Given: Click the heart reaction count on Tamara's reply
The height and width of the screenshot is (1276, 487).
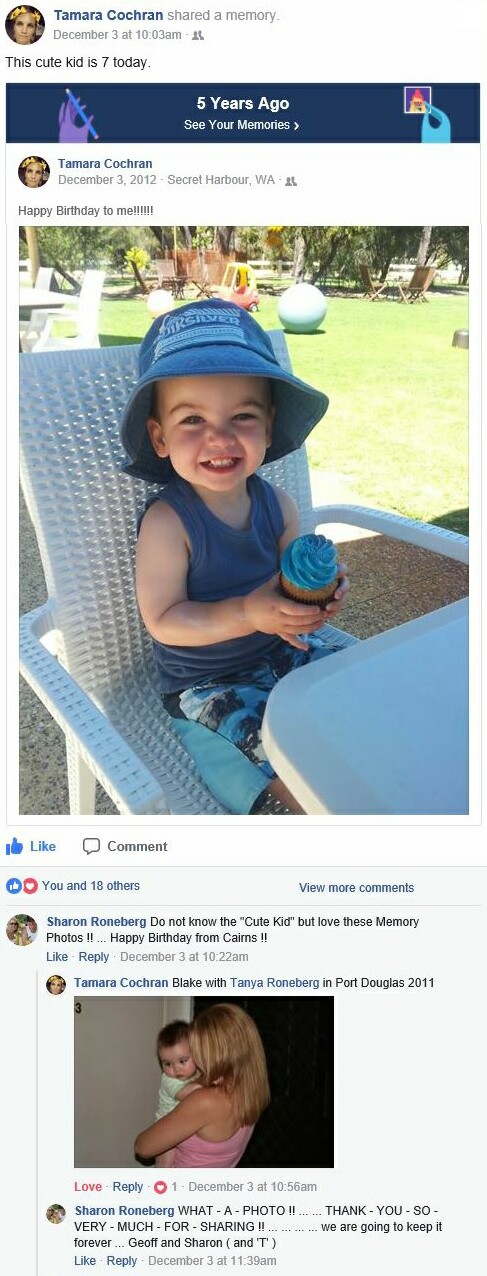Looking at the screenshot, I should [166, 1187].
